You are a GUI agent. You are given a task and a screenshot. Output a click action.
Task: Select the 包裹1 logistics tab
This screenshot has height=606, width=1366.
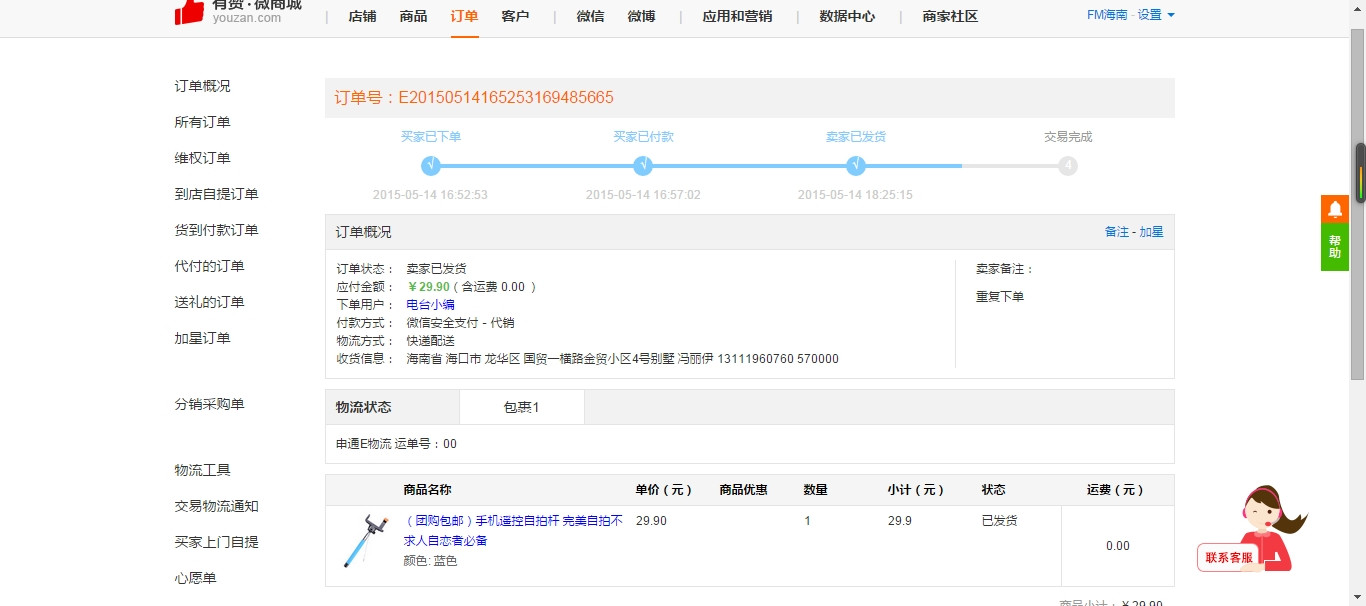coord(522,407)
